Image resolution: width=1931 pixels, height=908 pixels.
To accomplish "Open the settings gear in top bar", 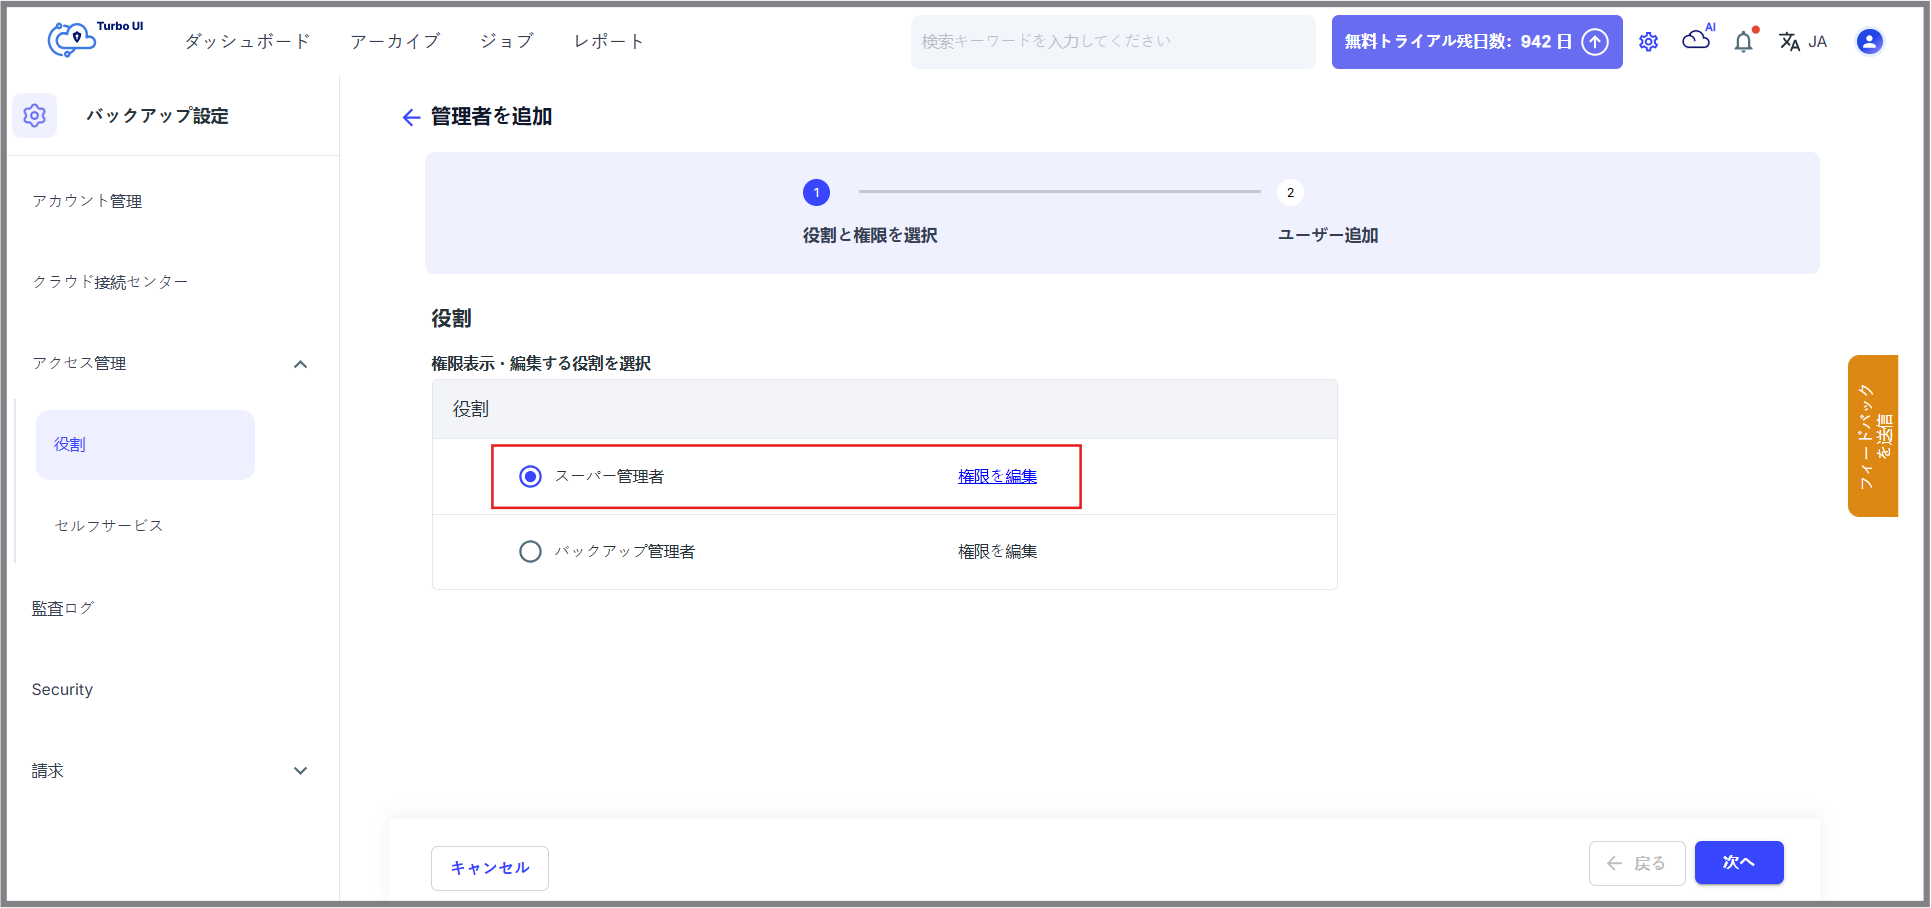I will coord(1648,42).
